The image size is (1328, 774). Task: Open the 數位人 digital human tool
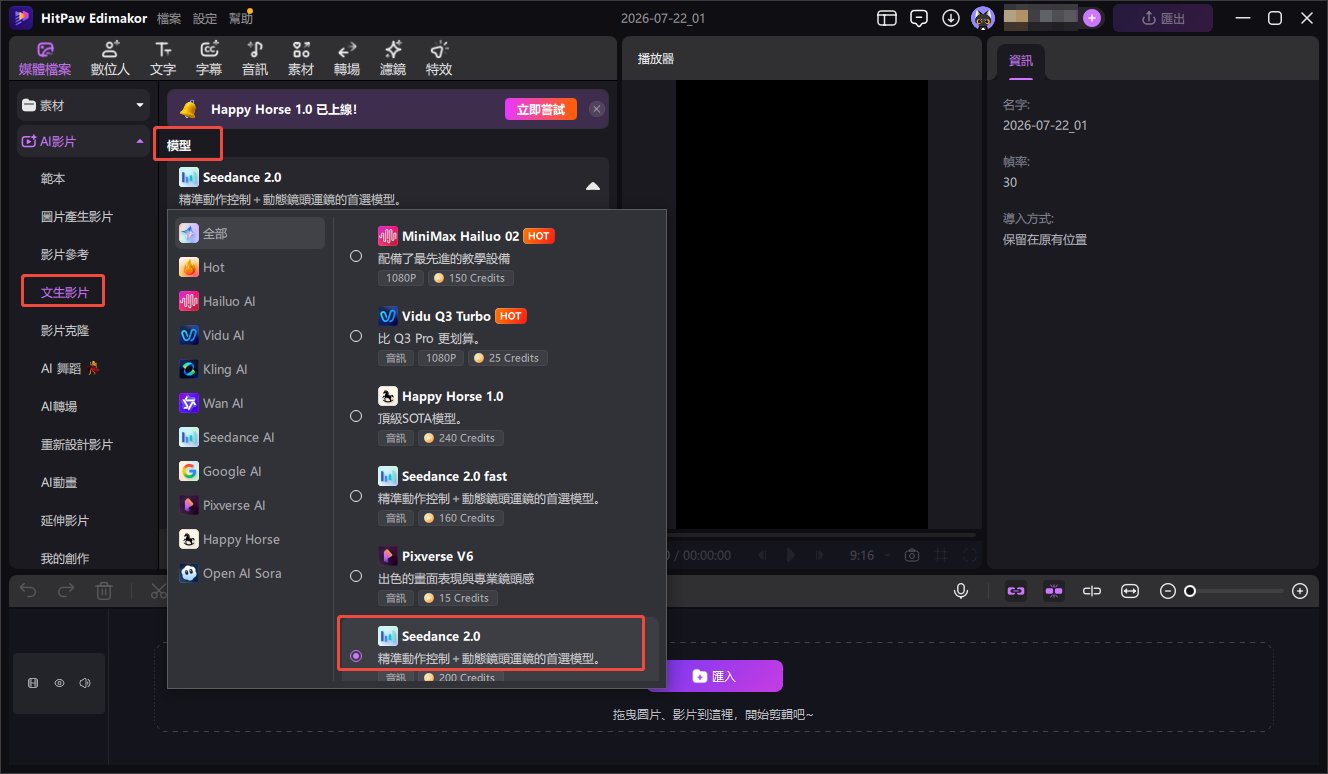[x=110, y=59]
